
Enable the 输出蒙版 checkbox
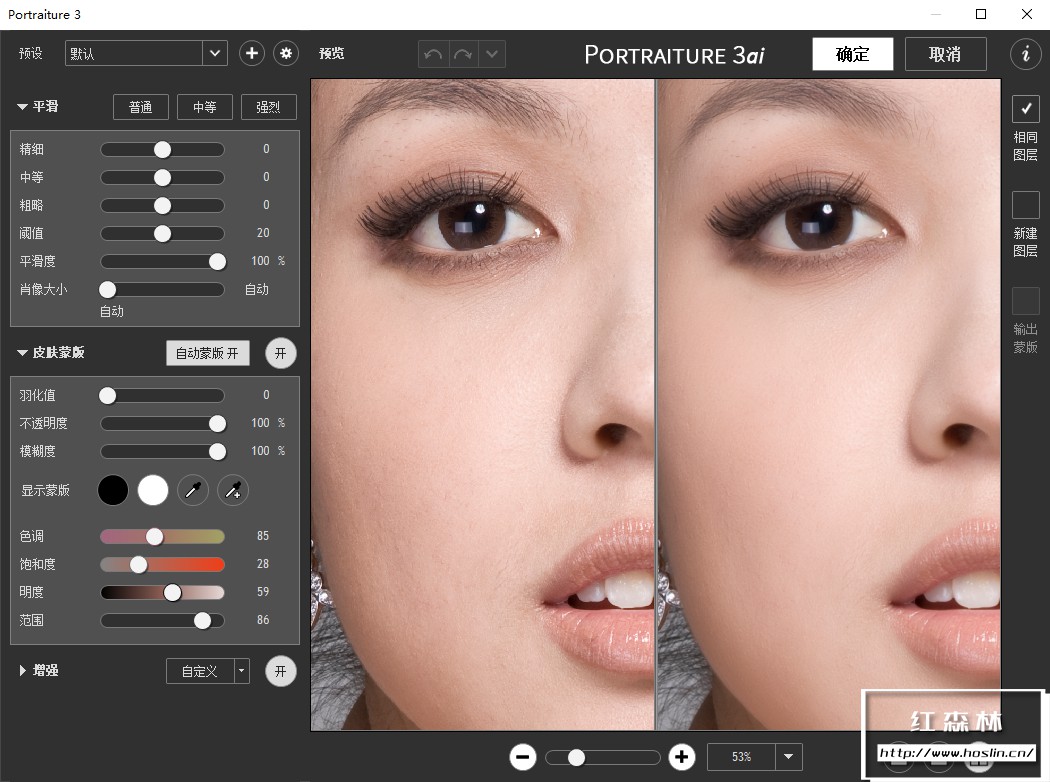1025,301
